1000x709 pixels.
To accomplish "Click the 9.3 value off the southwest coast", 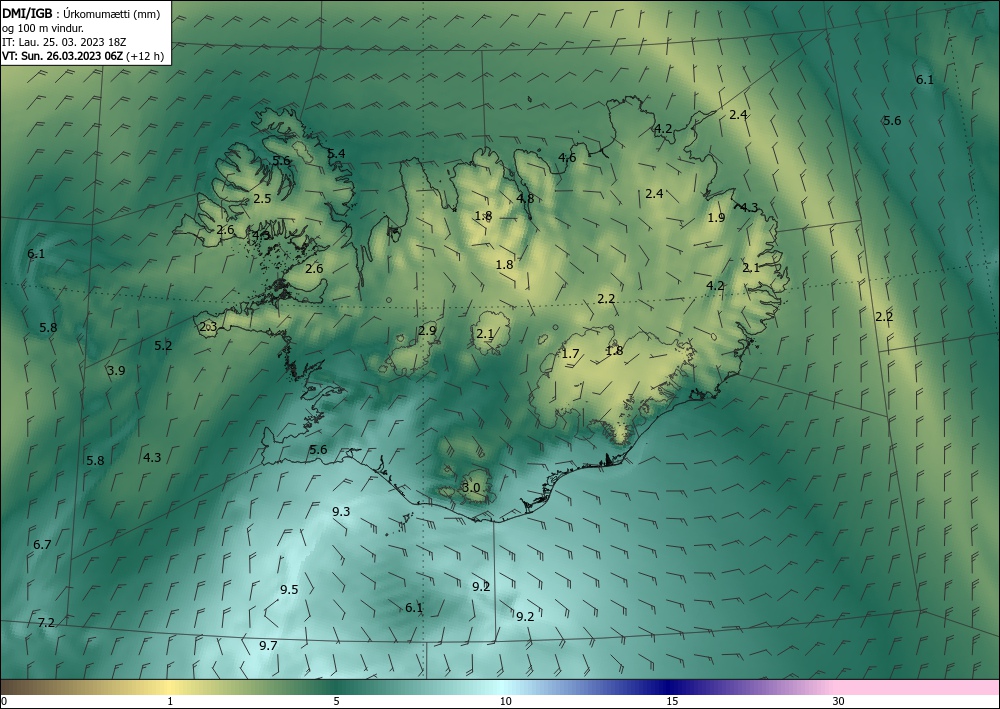I will click(x=341, y=511).
